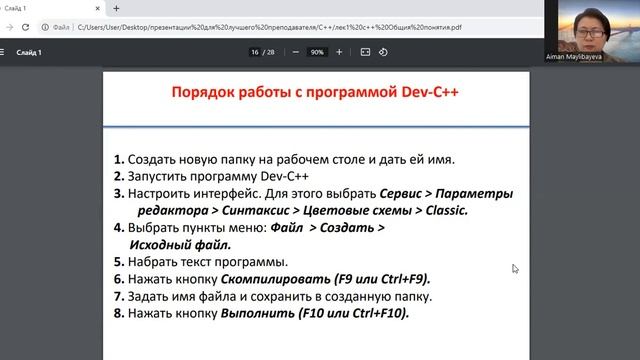The image size is (640, 360).
Task: Close the Слайд 1 browser tab
Action: click(x=98, y=8)
